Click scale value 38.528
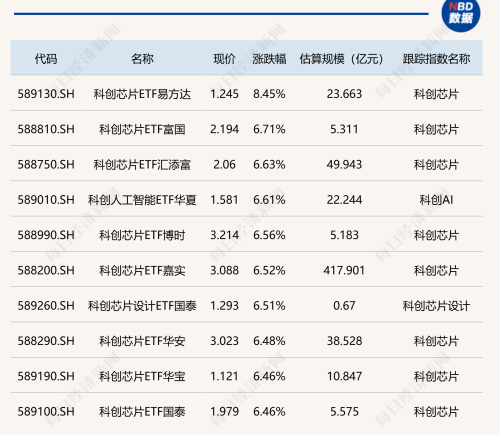 click(x=344, y=341)
